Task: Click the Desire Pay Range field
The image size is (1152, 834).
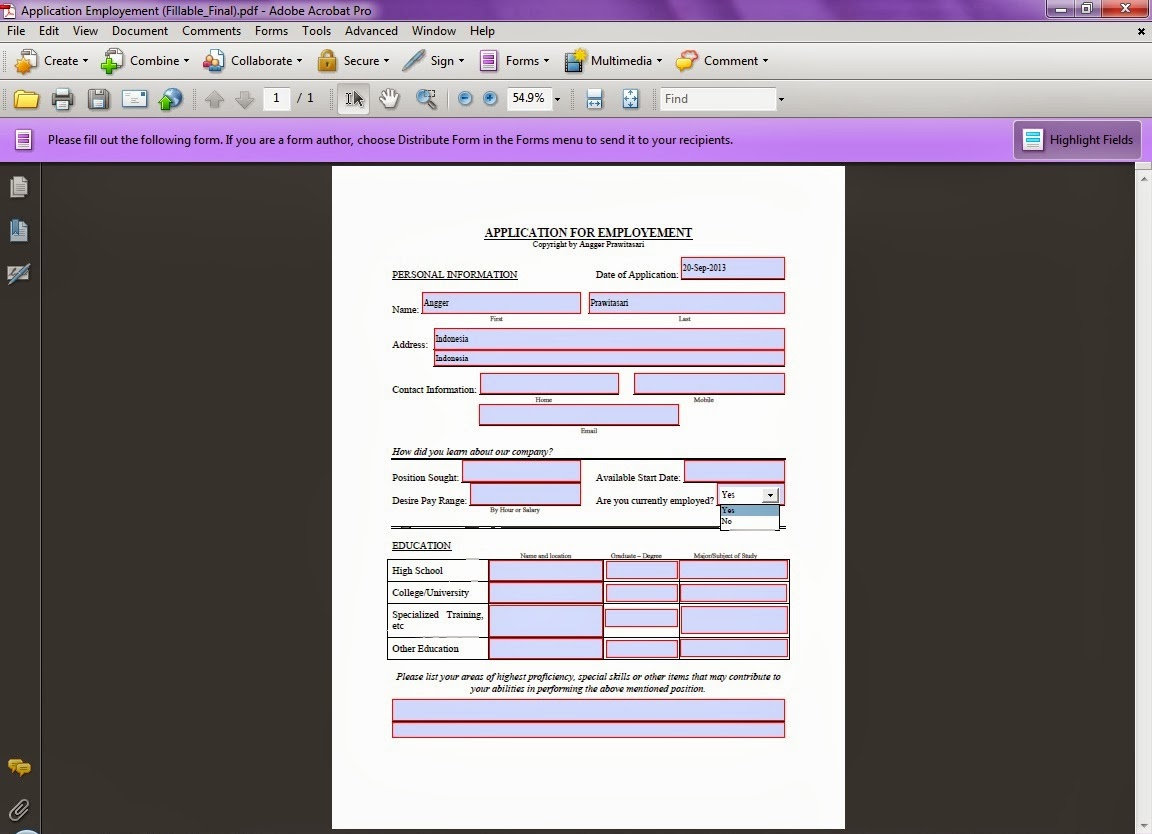Action: (525, 495)
